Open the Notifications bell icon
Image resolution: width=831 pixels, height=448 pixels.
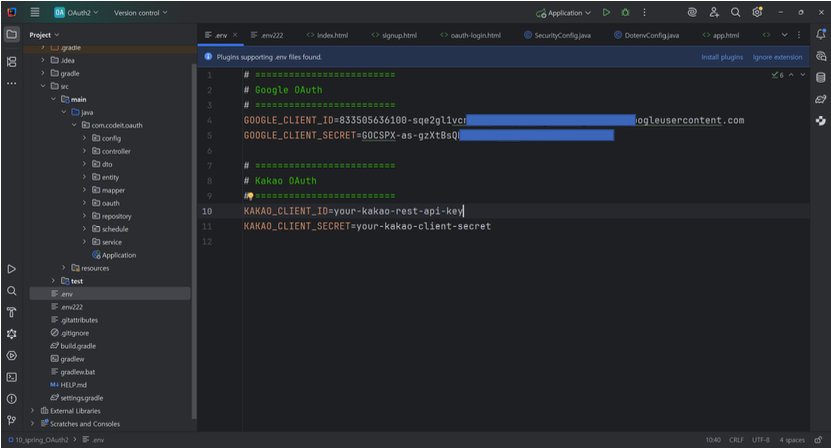(x=820, y=34)
